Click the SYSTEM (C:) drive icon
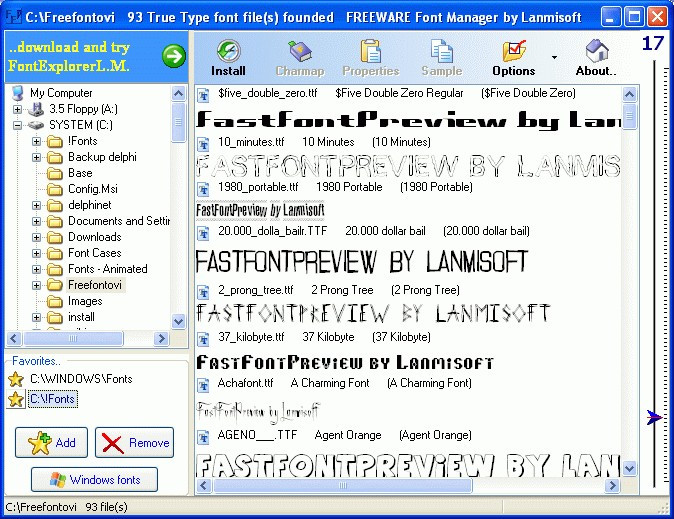Screen dimensions: 674x519 (37, 125)
